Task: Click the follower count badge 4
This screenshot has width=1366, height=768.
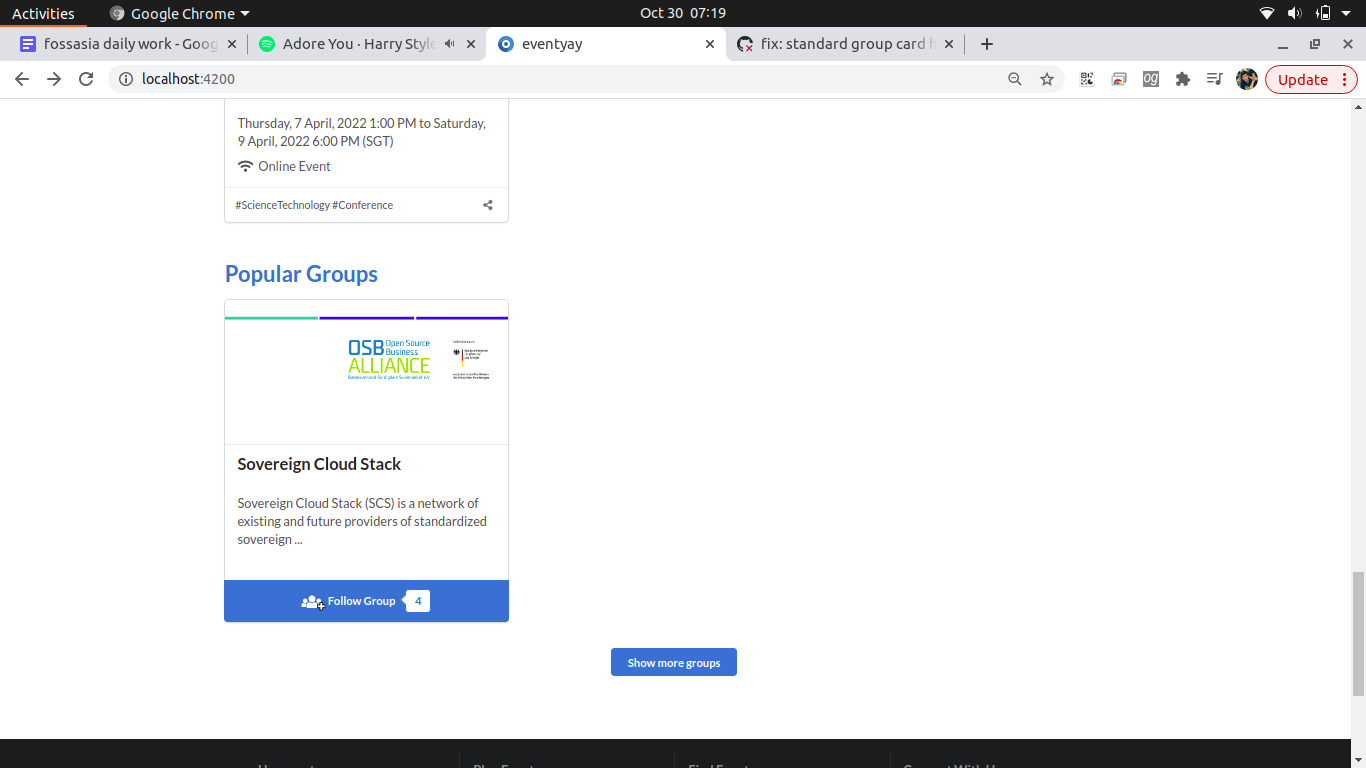Action: (418, 601)
